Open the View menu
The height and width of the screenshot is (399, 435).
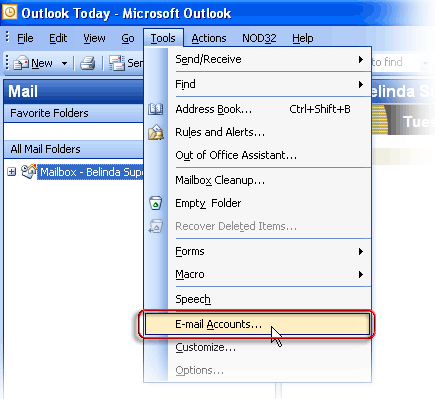(x=94, y=38)
